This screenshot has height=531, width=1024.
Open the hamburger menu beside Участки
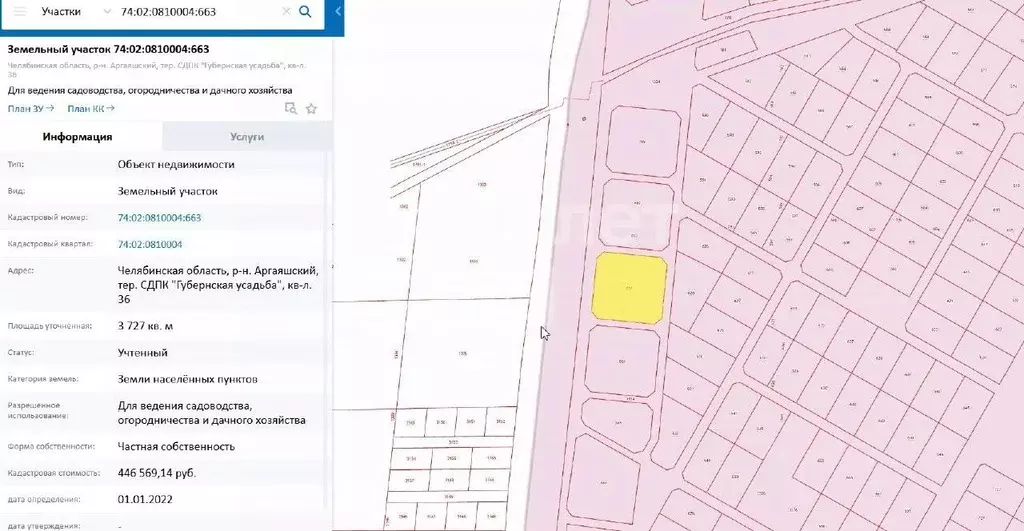pyautogui.click(x=20, y=12)
